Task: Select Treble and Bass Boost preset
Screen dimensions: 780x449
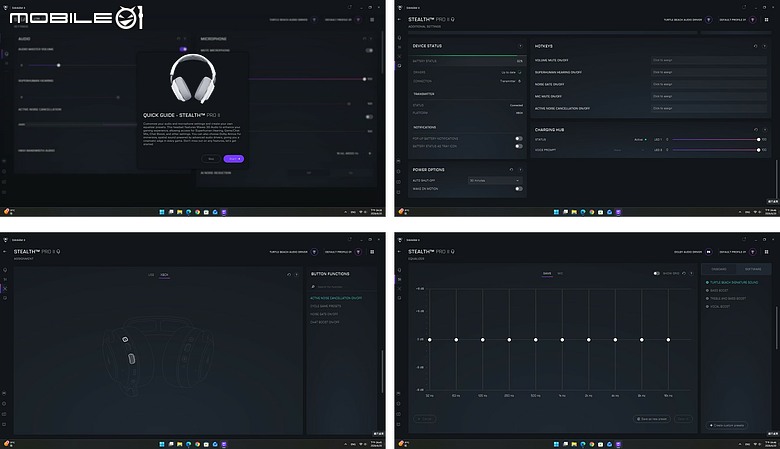Action: point(726,298)
